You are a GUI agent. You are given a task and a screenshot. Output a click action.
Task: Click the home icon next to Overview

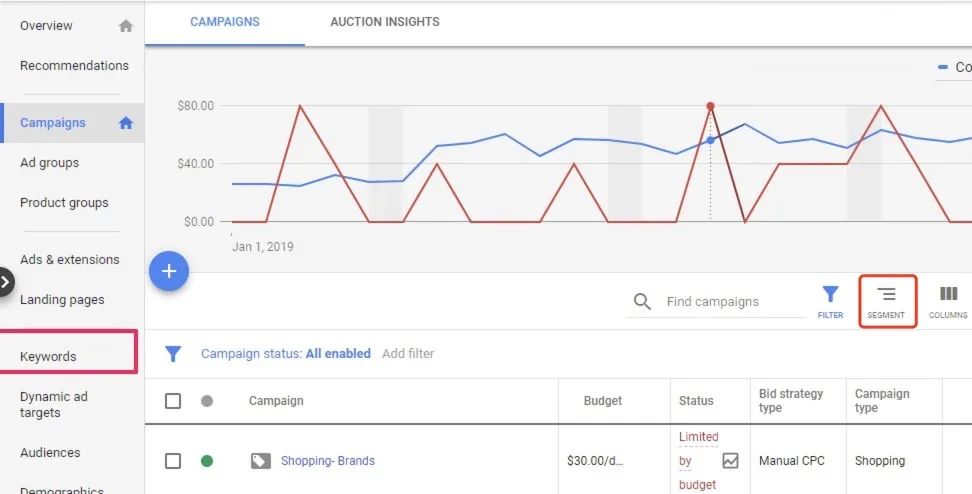pos(125,26)
